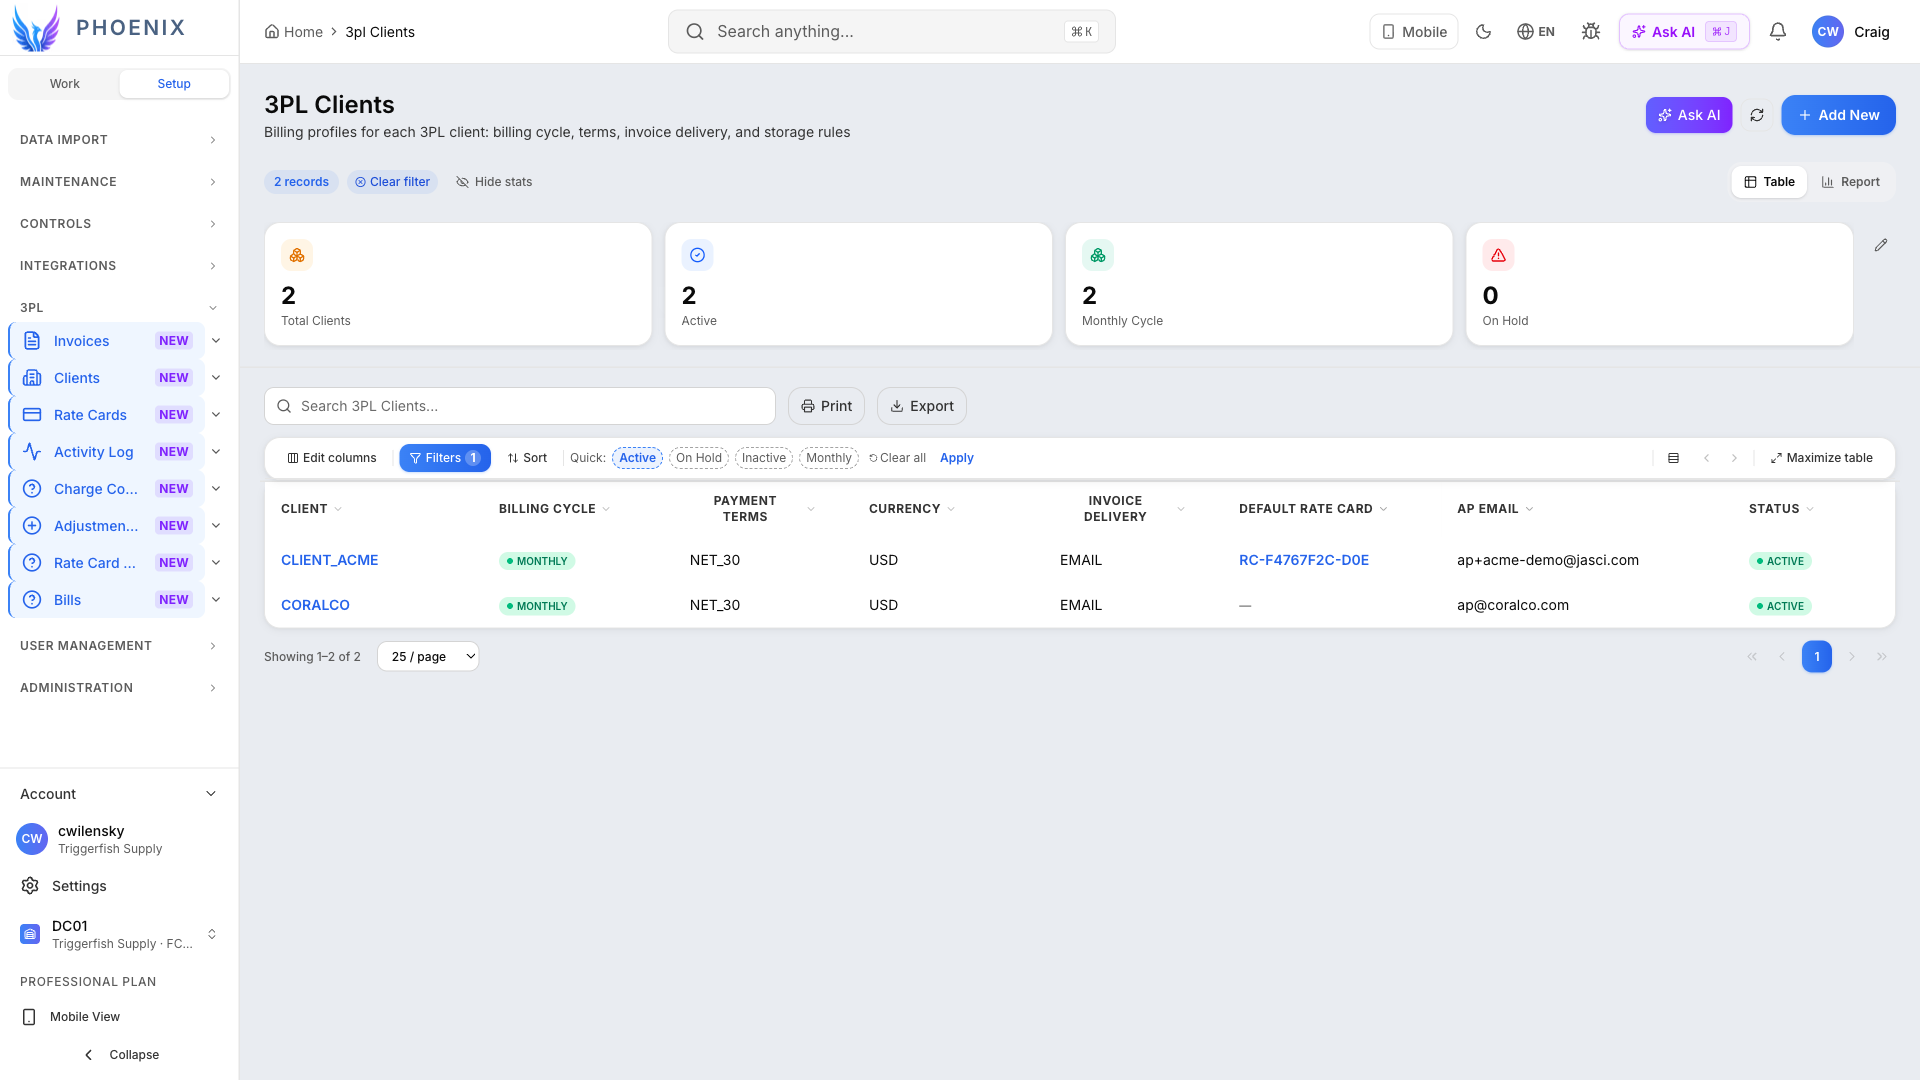Hide stats cards
The width and height of the screenshot is (1920, 1080).
(x=494, y=182)
